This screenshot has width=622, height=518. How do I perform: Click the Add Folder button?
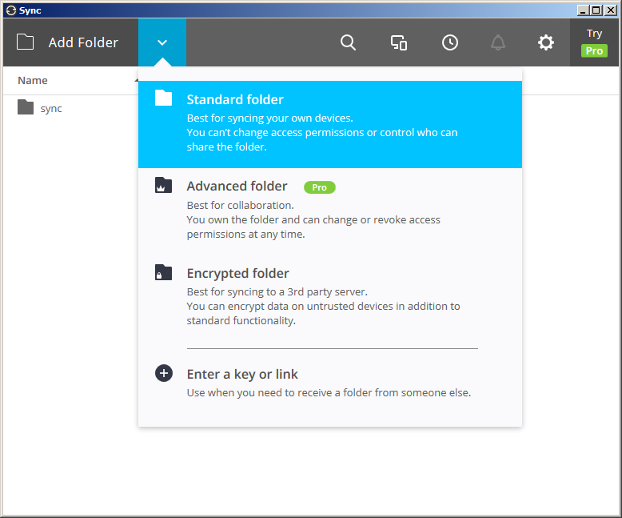pos(71,42)
